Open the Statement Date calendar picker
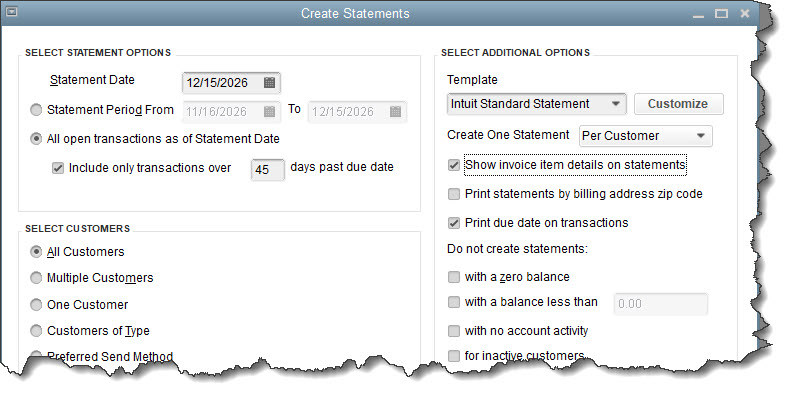This screenshot has height=400, width=795. point(270,83)
